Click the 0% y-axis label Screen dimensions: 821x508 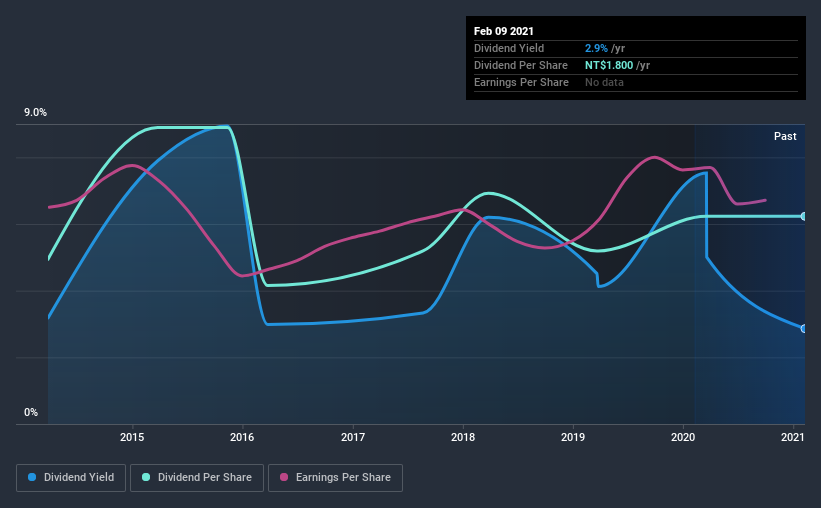click(x=31, y=413)
